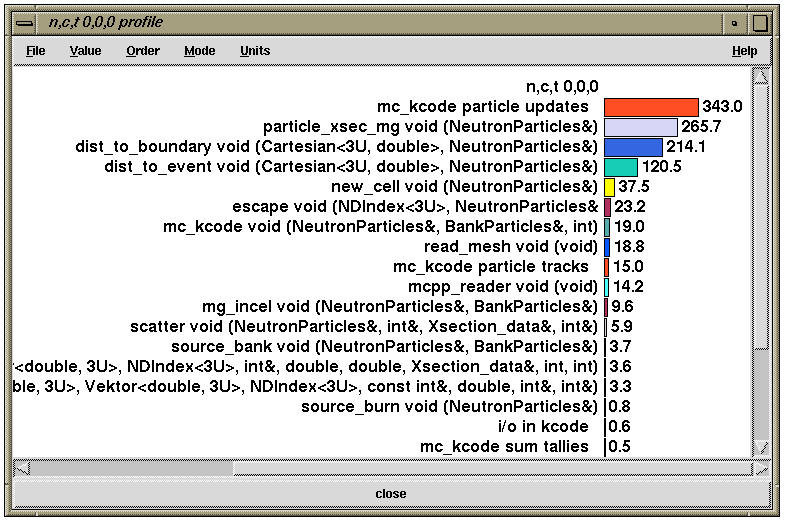Select the lavender particle_xsec_mg bar
Screen dimensions: 786x520
tap(641, 127)
